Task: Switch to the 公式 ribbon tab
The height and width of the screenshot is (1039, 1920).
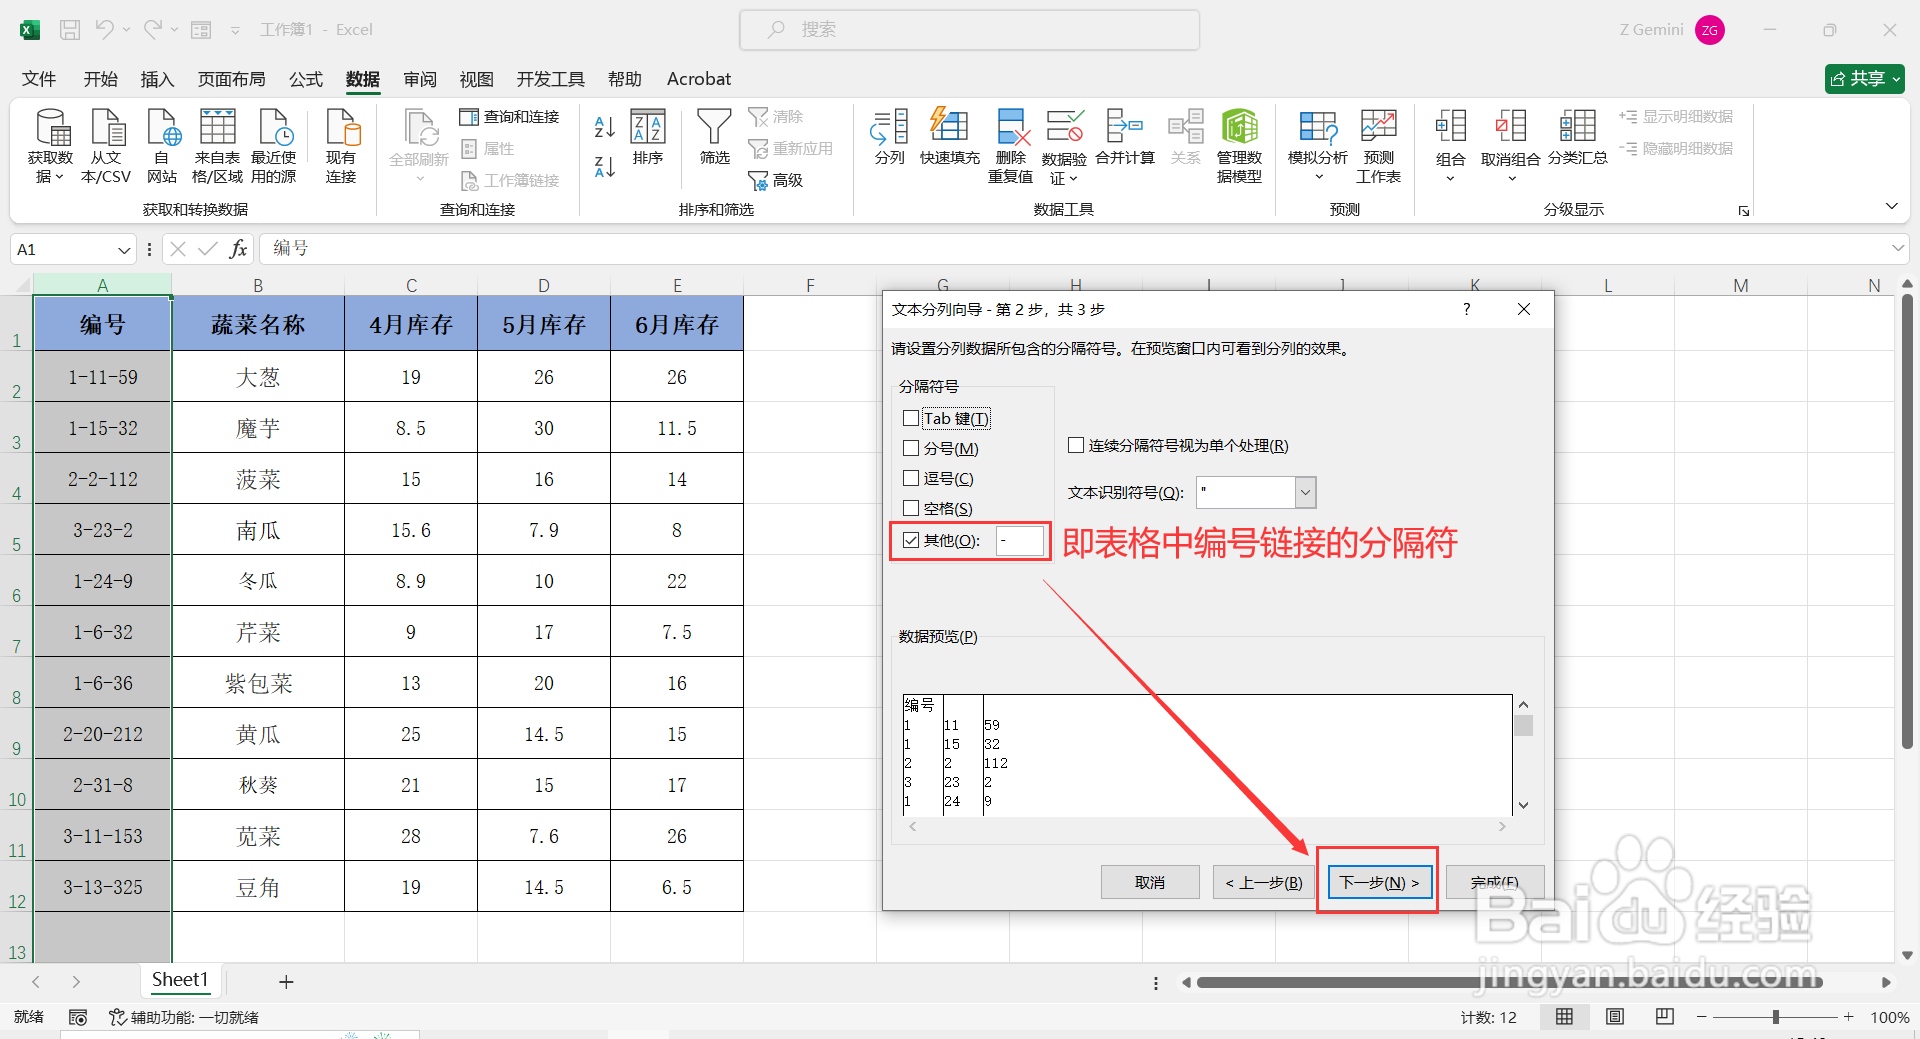Action: [305, 79]
